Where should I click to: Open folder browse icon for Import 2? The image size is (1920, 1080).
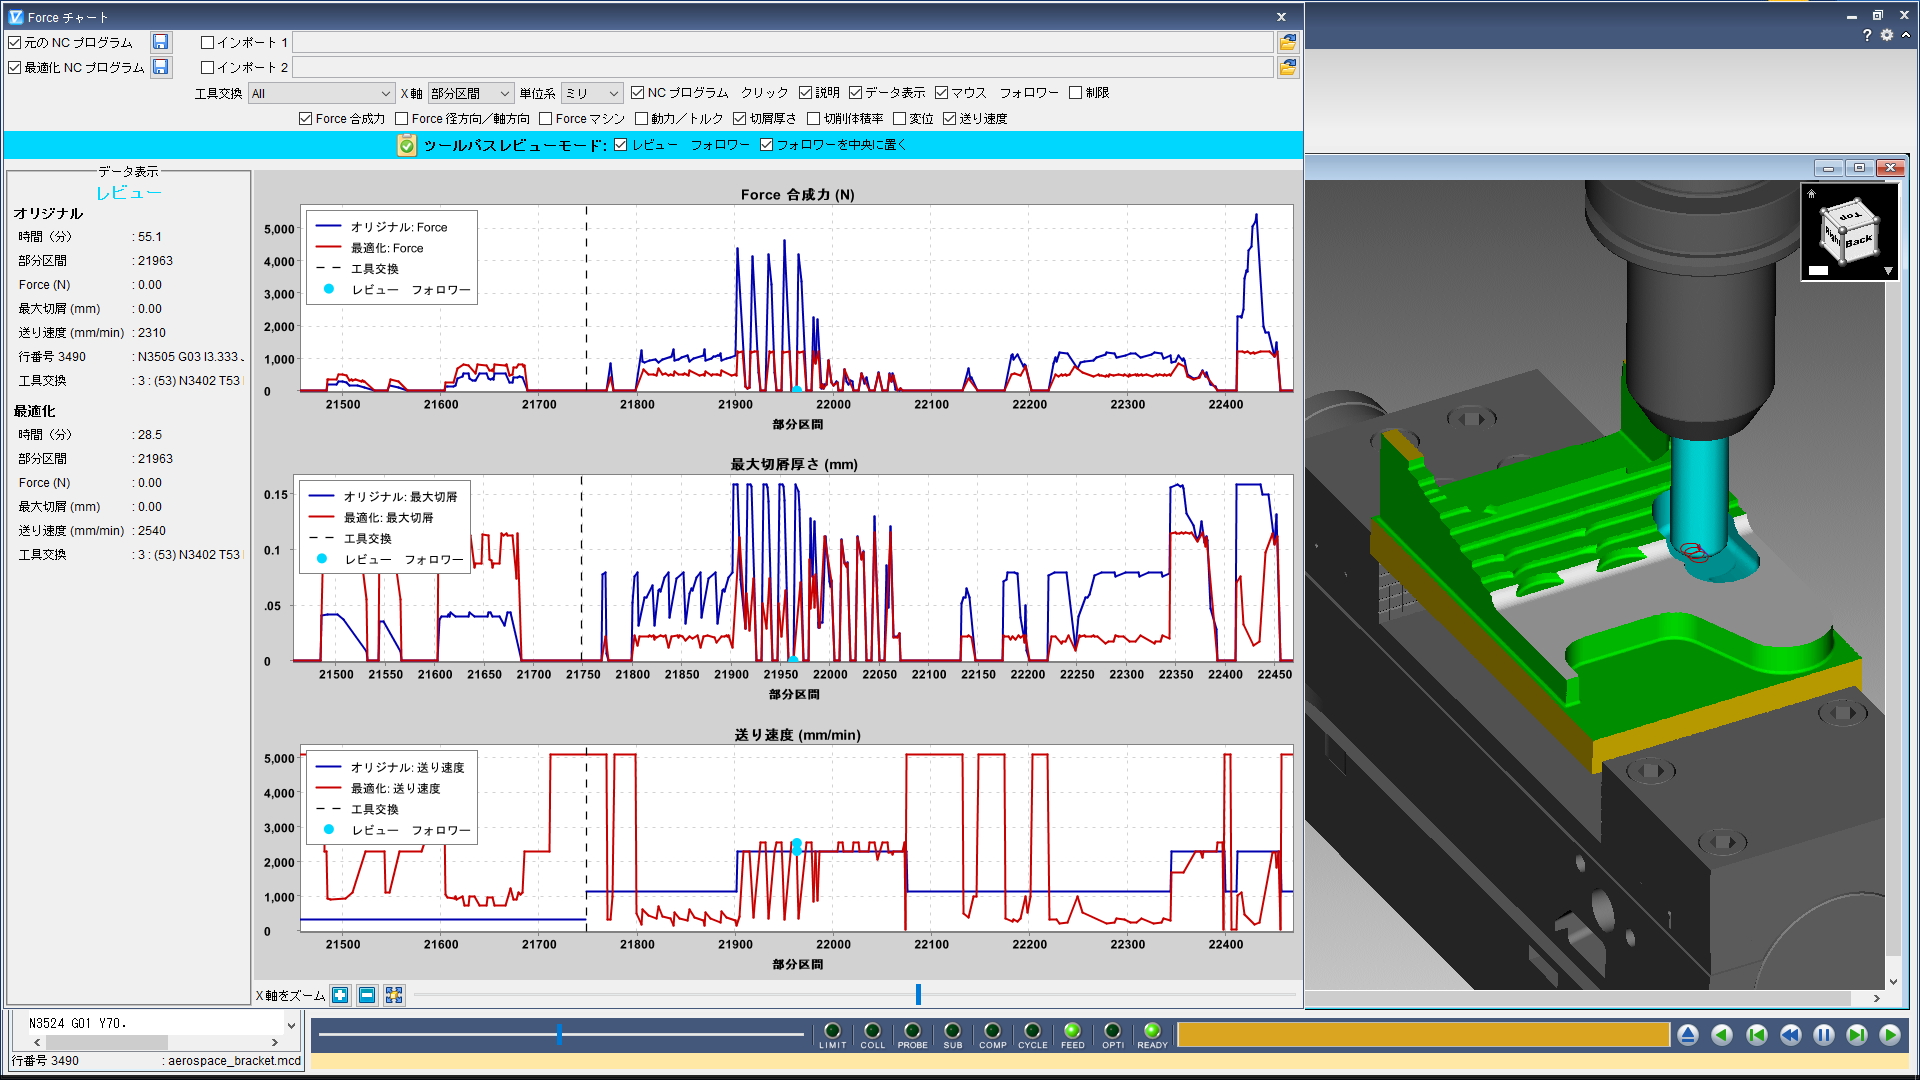click(1288, 67)
